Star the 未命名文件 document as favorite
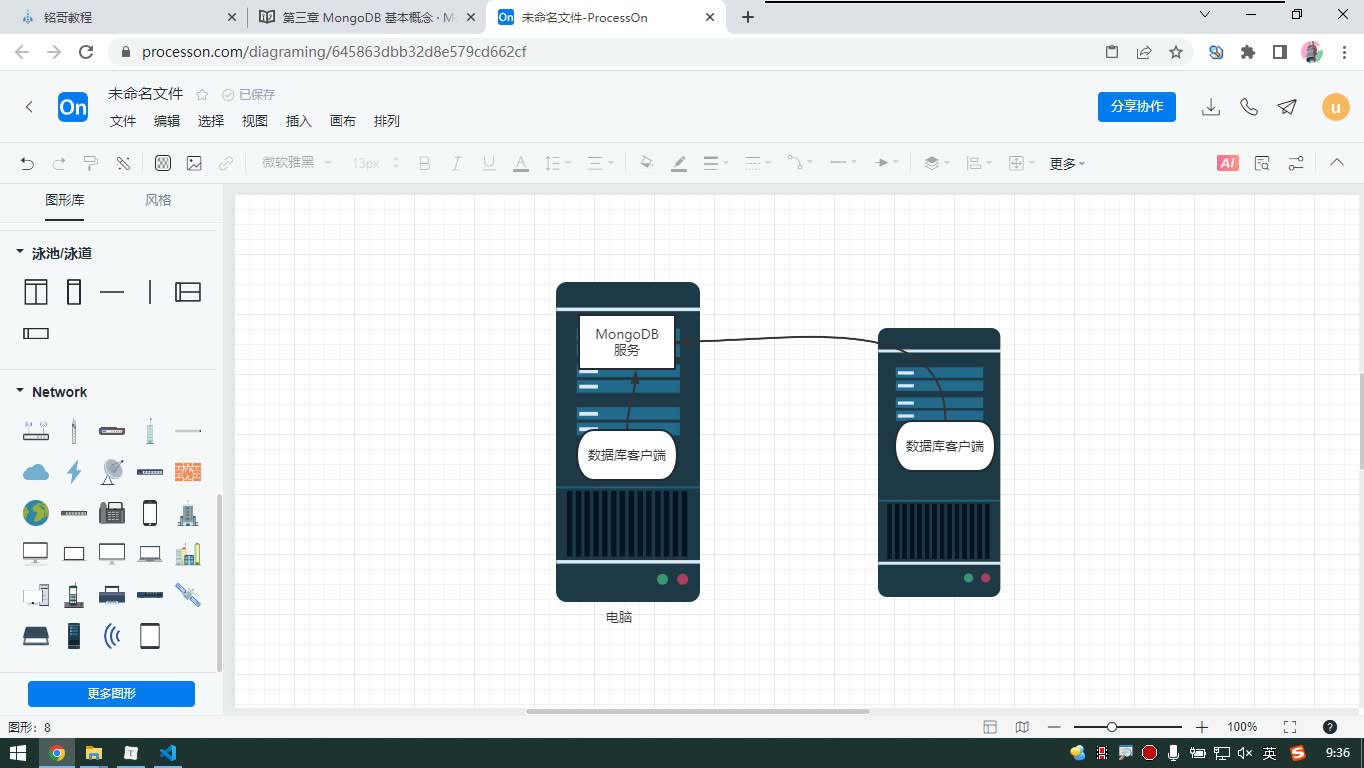The width and height of the screenshot is (1364, 768). [202, 95]
